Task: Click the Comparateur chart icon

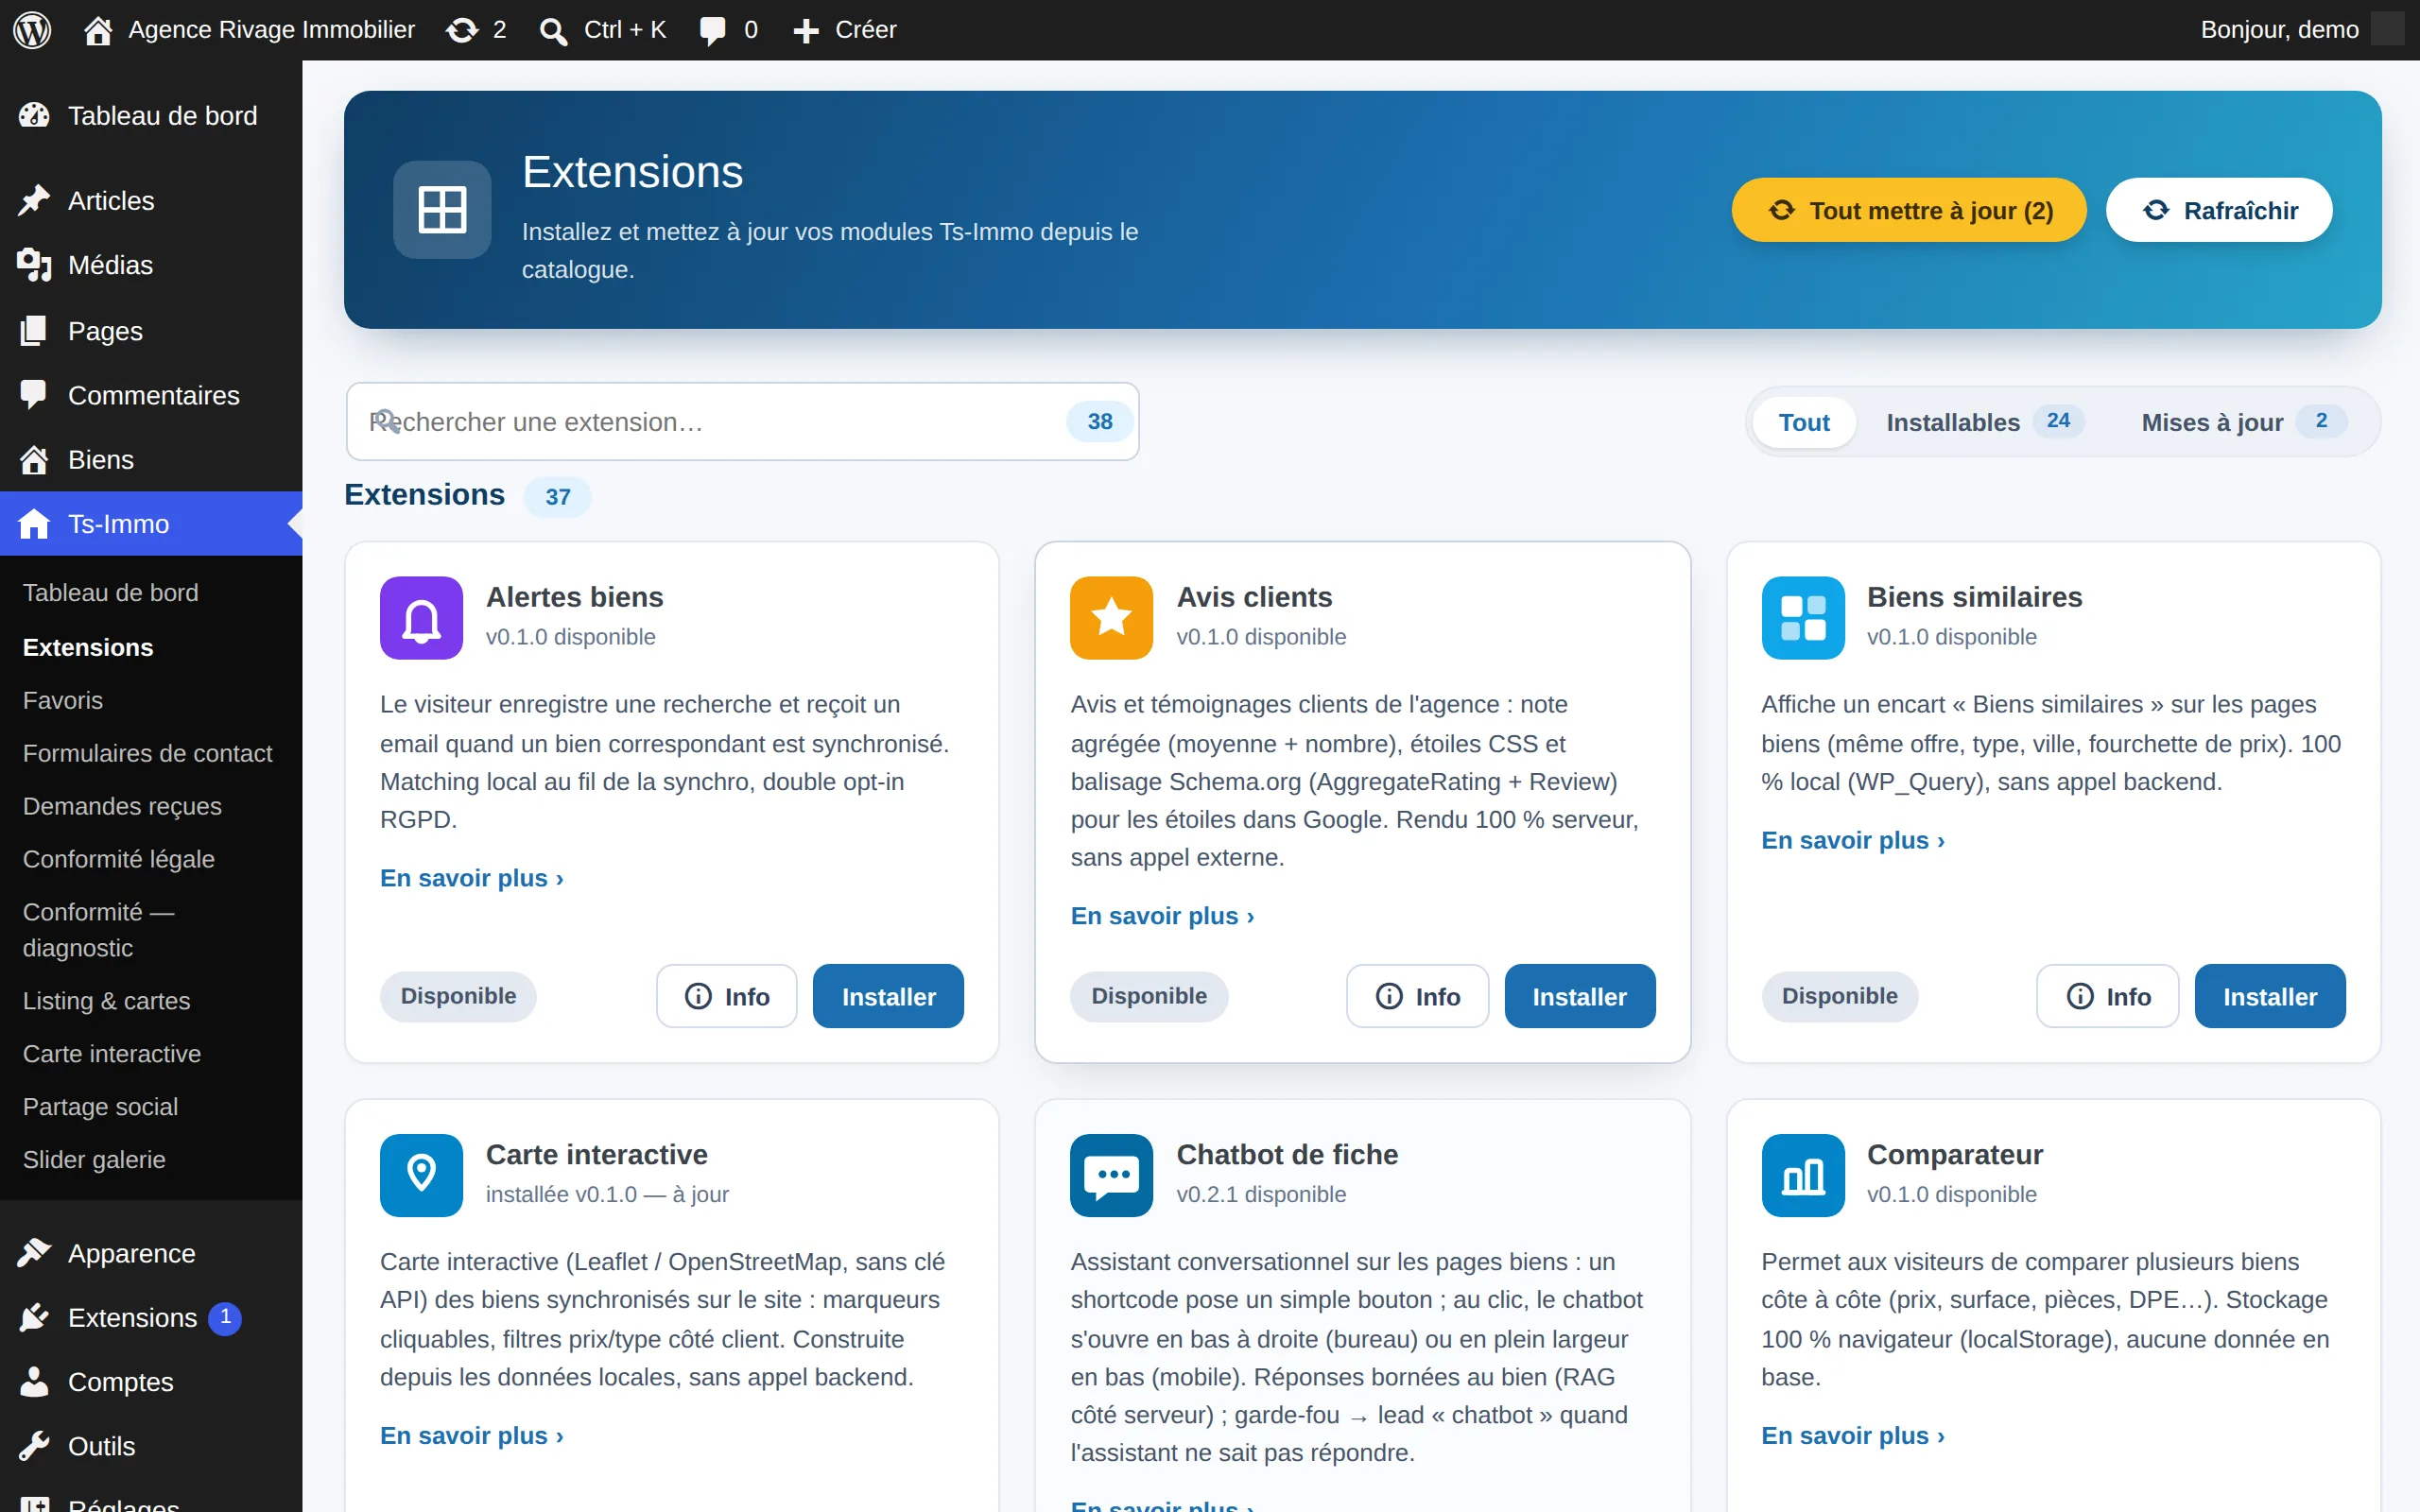Action: point(1802,1175)
